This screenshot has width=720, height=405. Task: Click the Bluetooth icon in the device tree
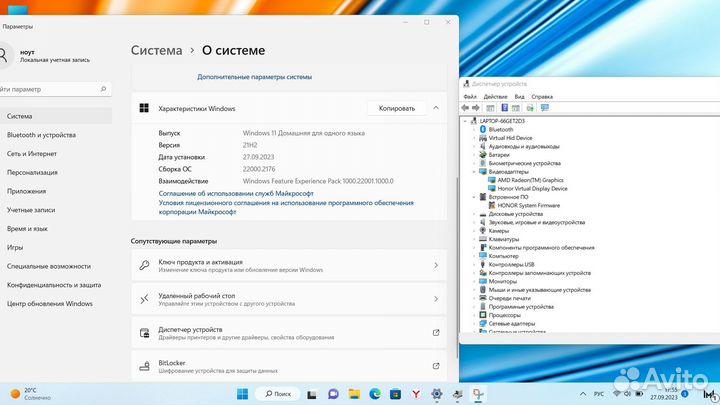pos(483,129)
